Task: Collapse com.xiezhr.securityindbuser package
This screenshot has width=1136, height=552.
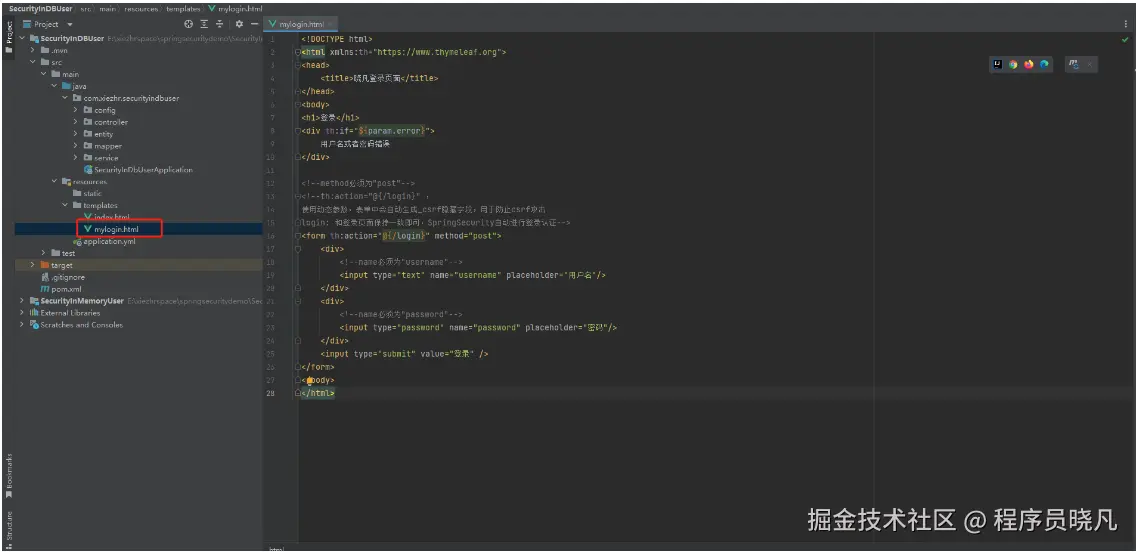Action: coord(64,98)
